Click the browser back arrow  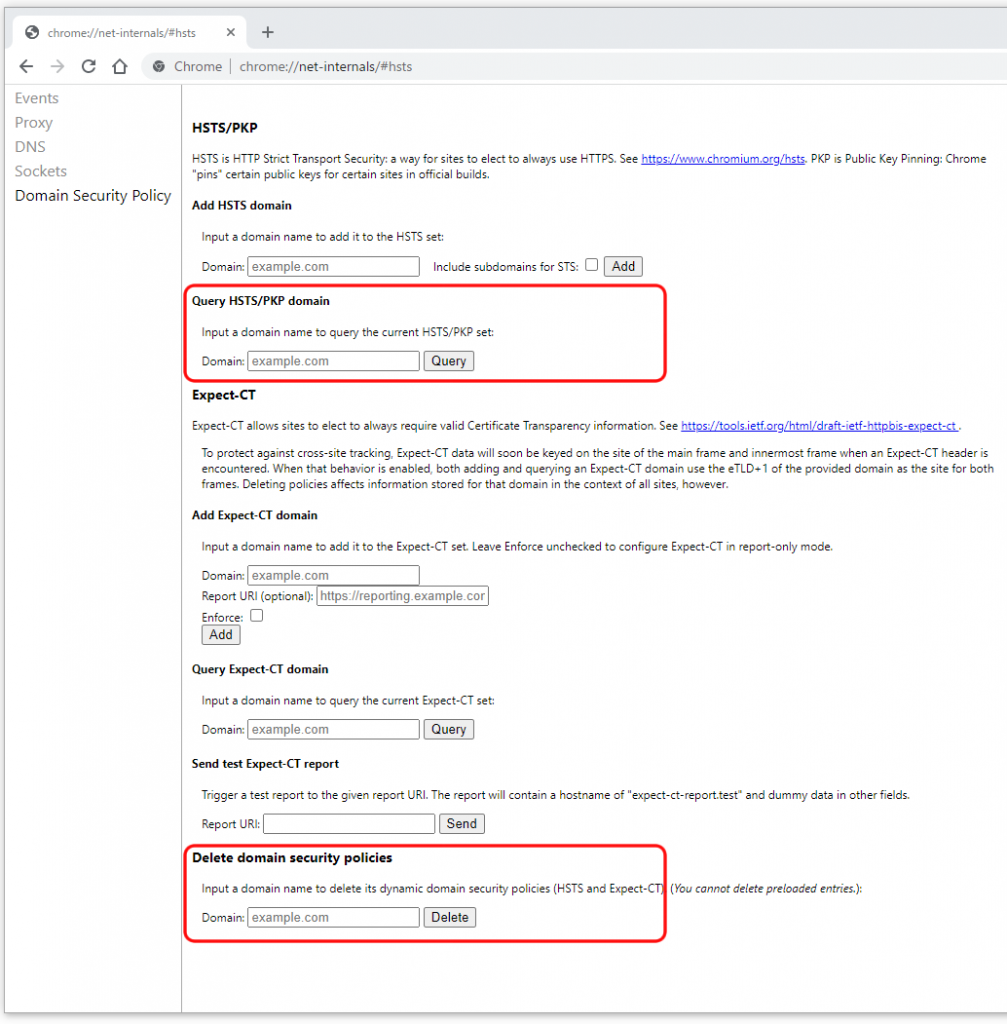[26, 67]
